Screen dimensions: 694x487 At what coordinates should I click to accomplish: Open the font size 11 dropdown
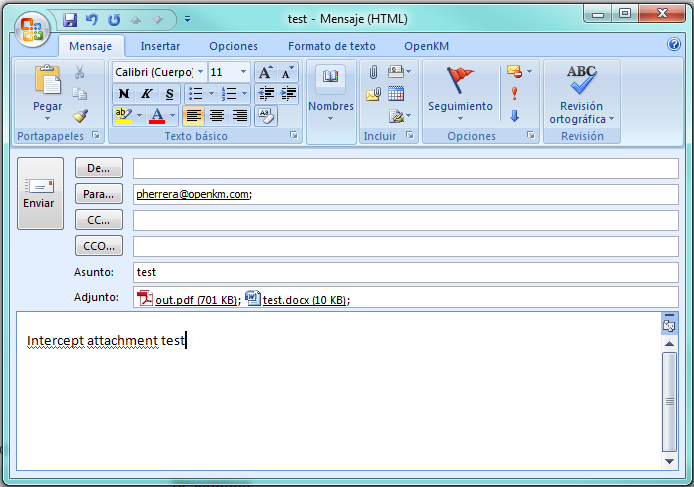tap(243, 72)
